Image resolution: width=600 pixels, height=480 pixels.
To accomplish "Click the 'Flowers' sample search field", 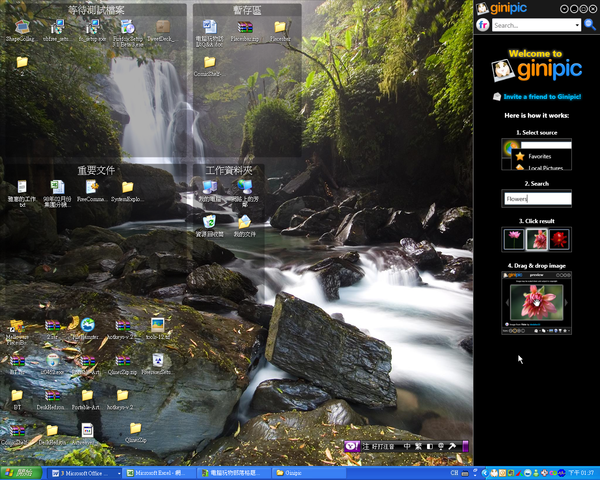I will [536, 199].
